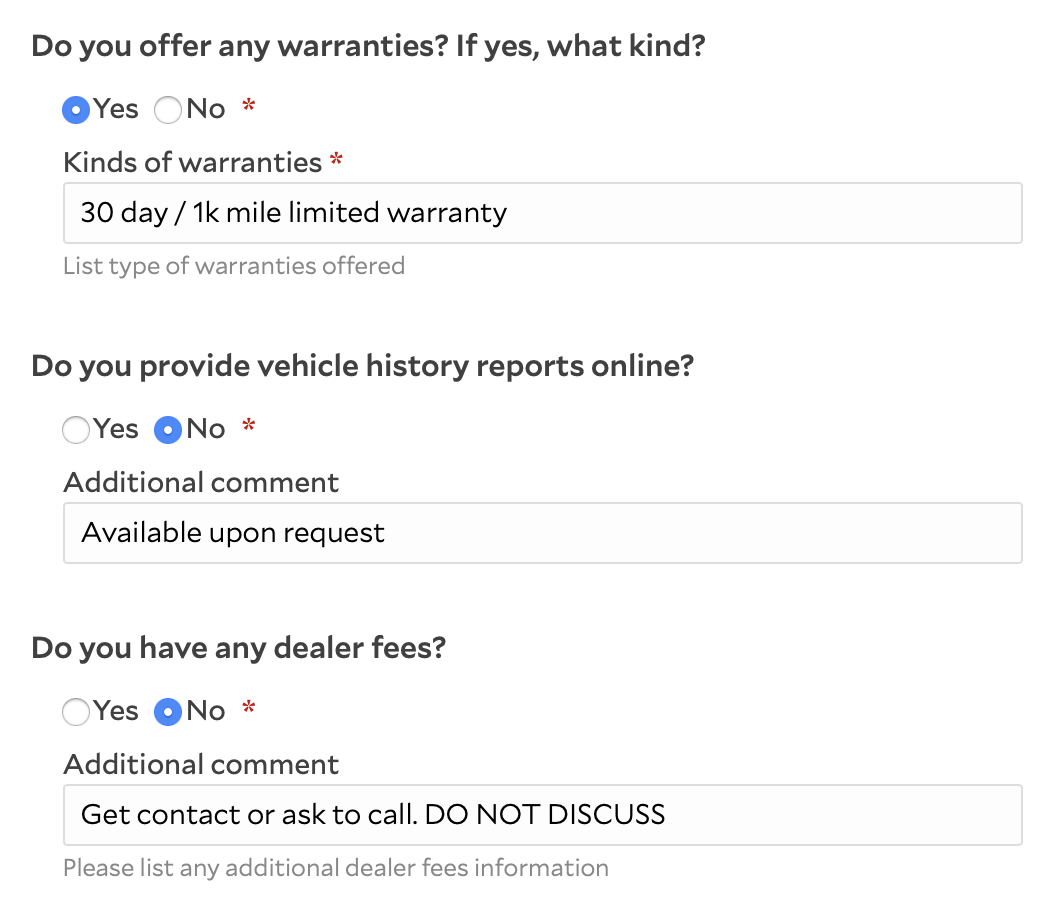Click 'Additional comment' label under vehicle history question
The image size is (1060, 902).
201,483
